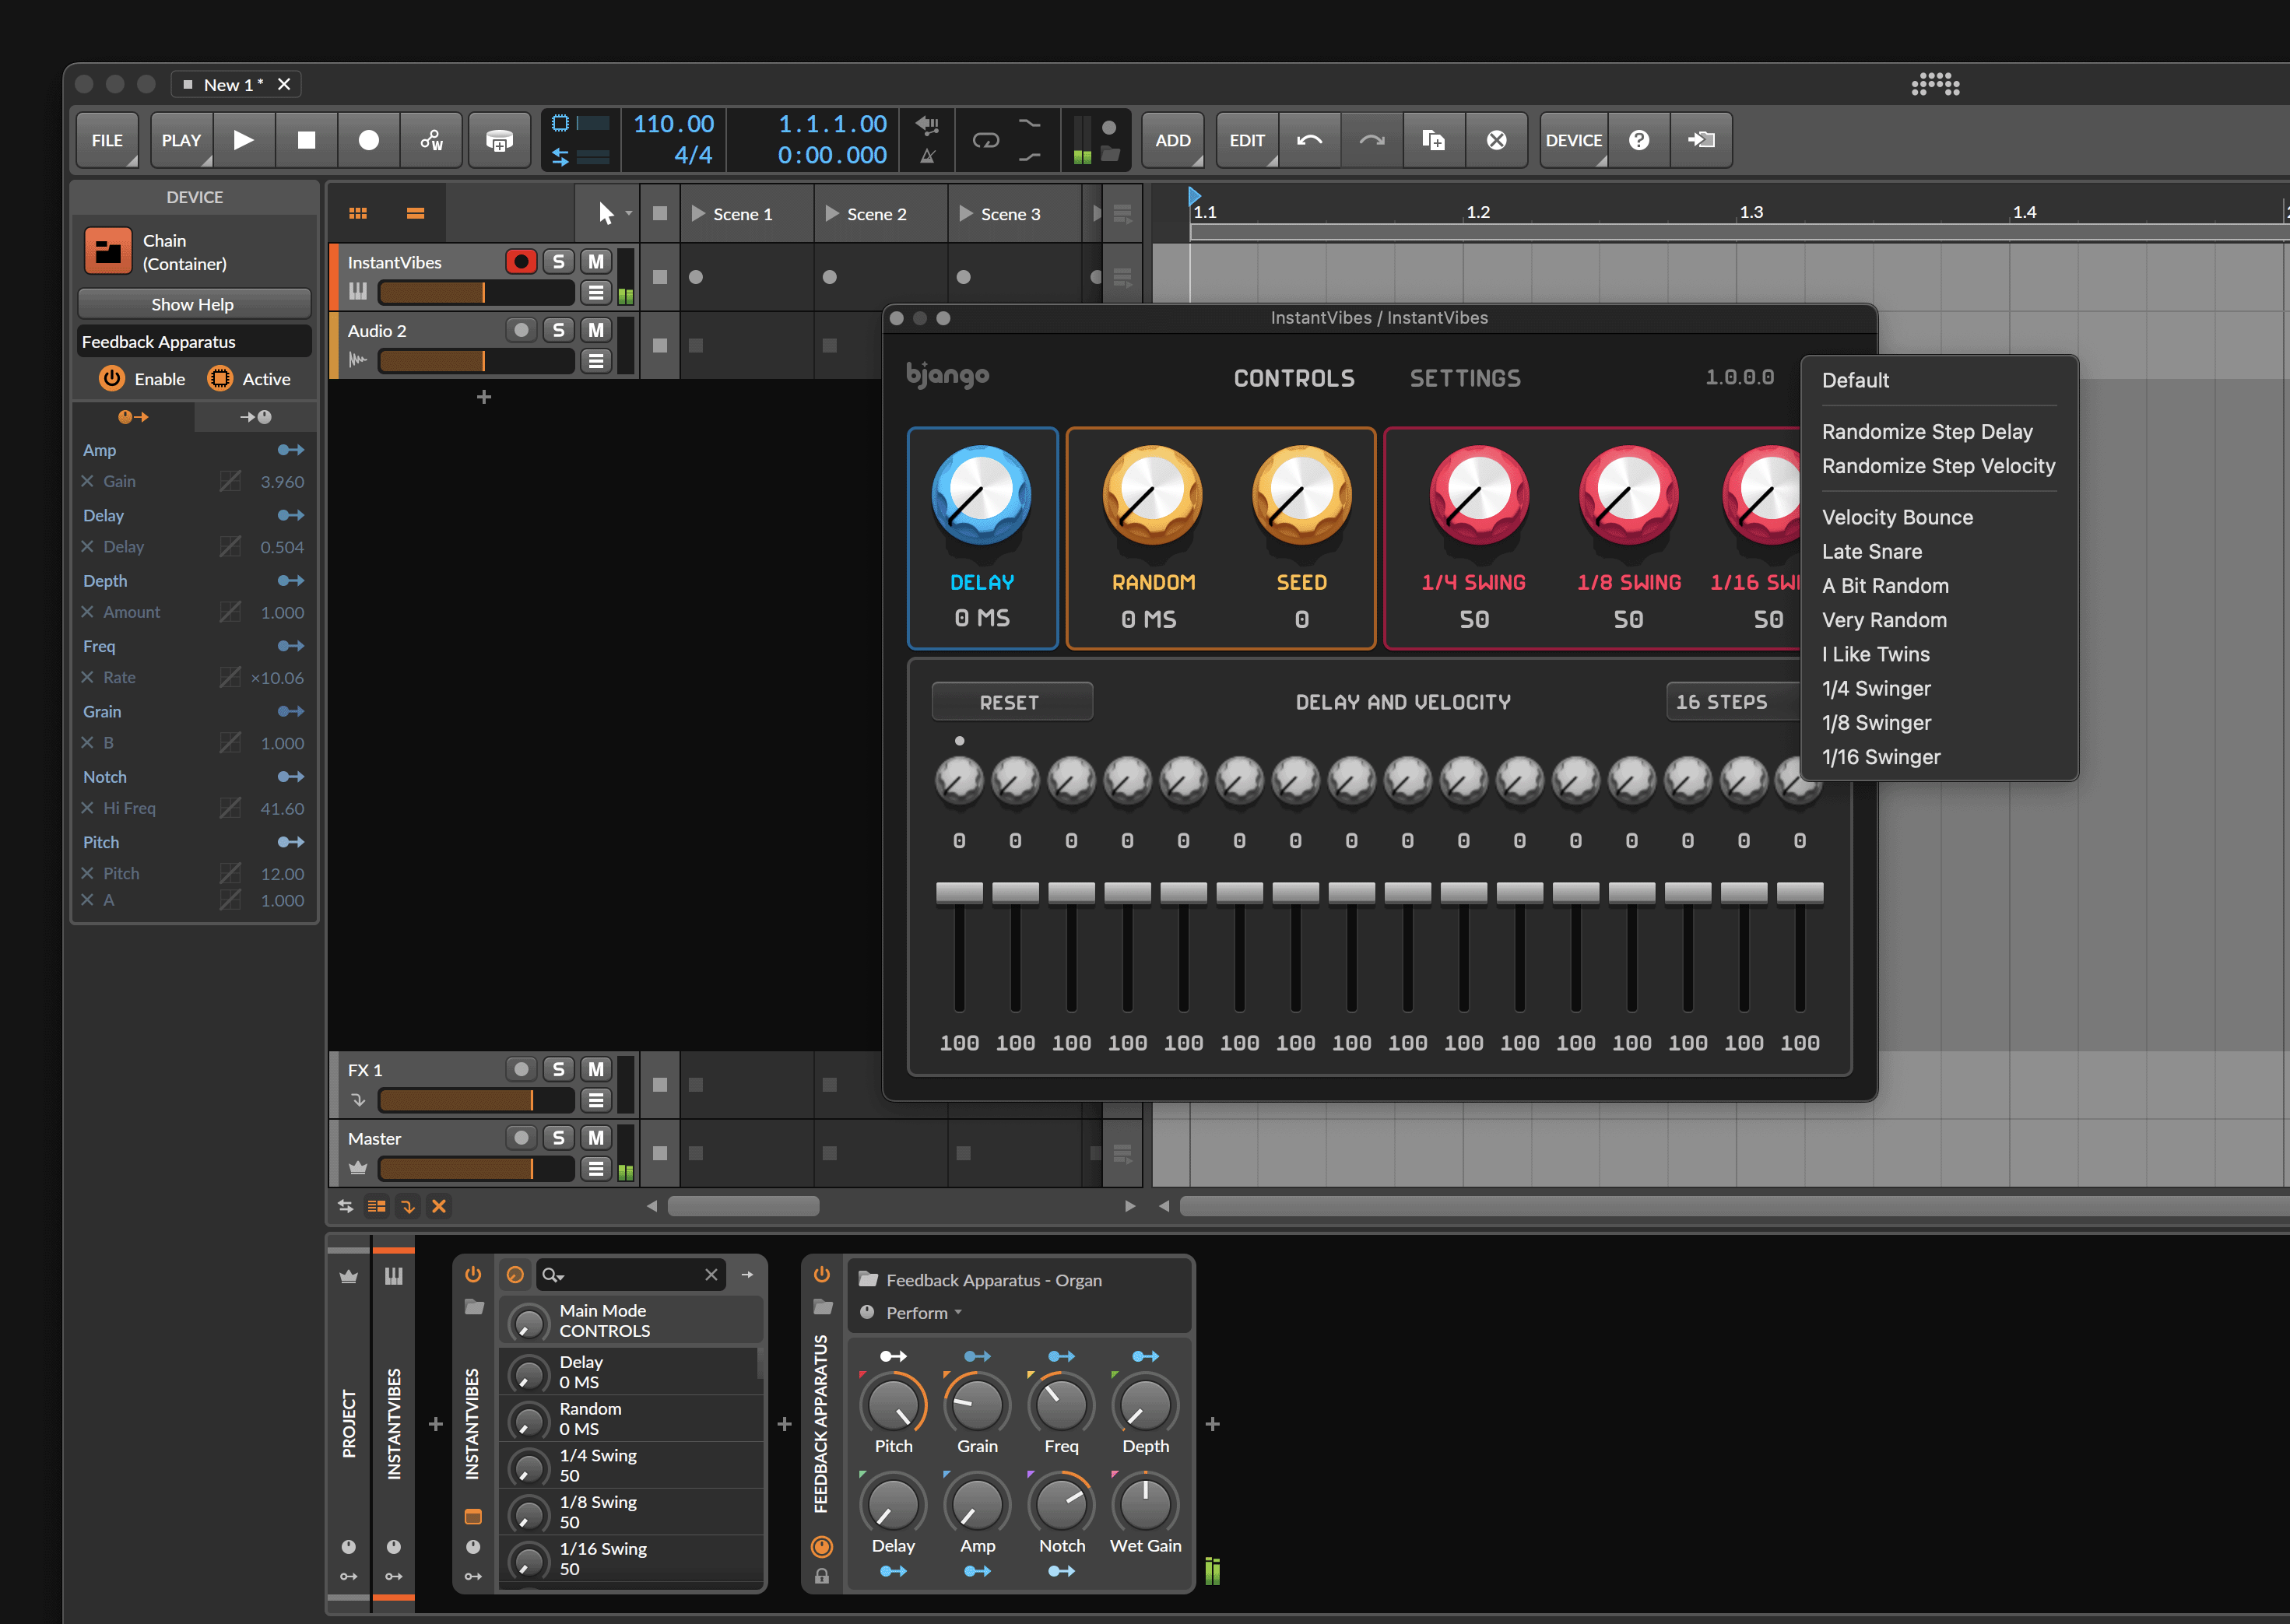Click the Pitch modulation routing arrow in inspector
The width and height of the screenshot is (2290, 1624).
290,842
